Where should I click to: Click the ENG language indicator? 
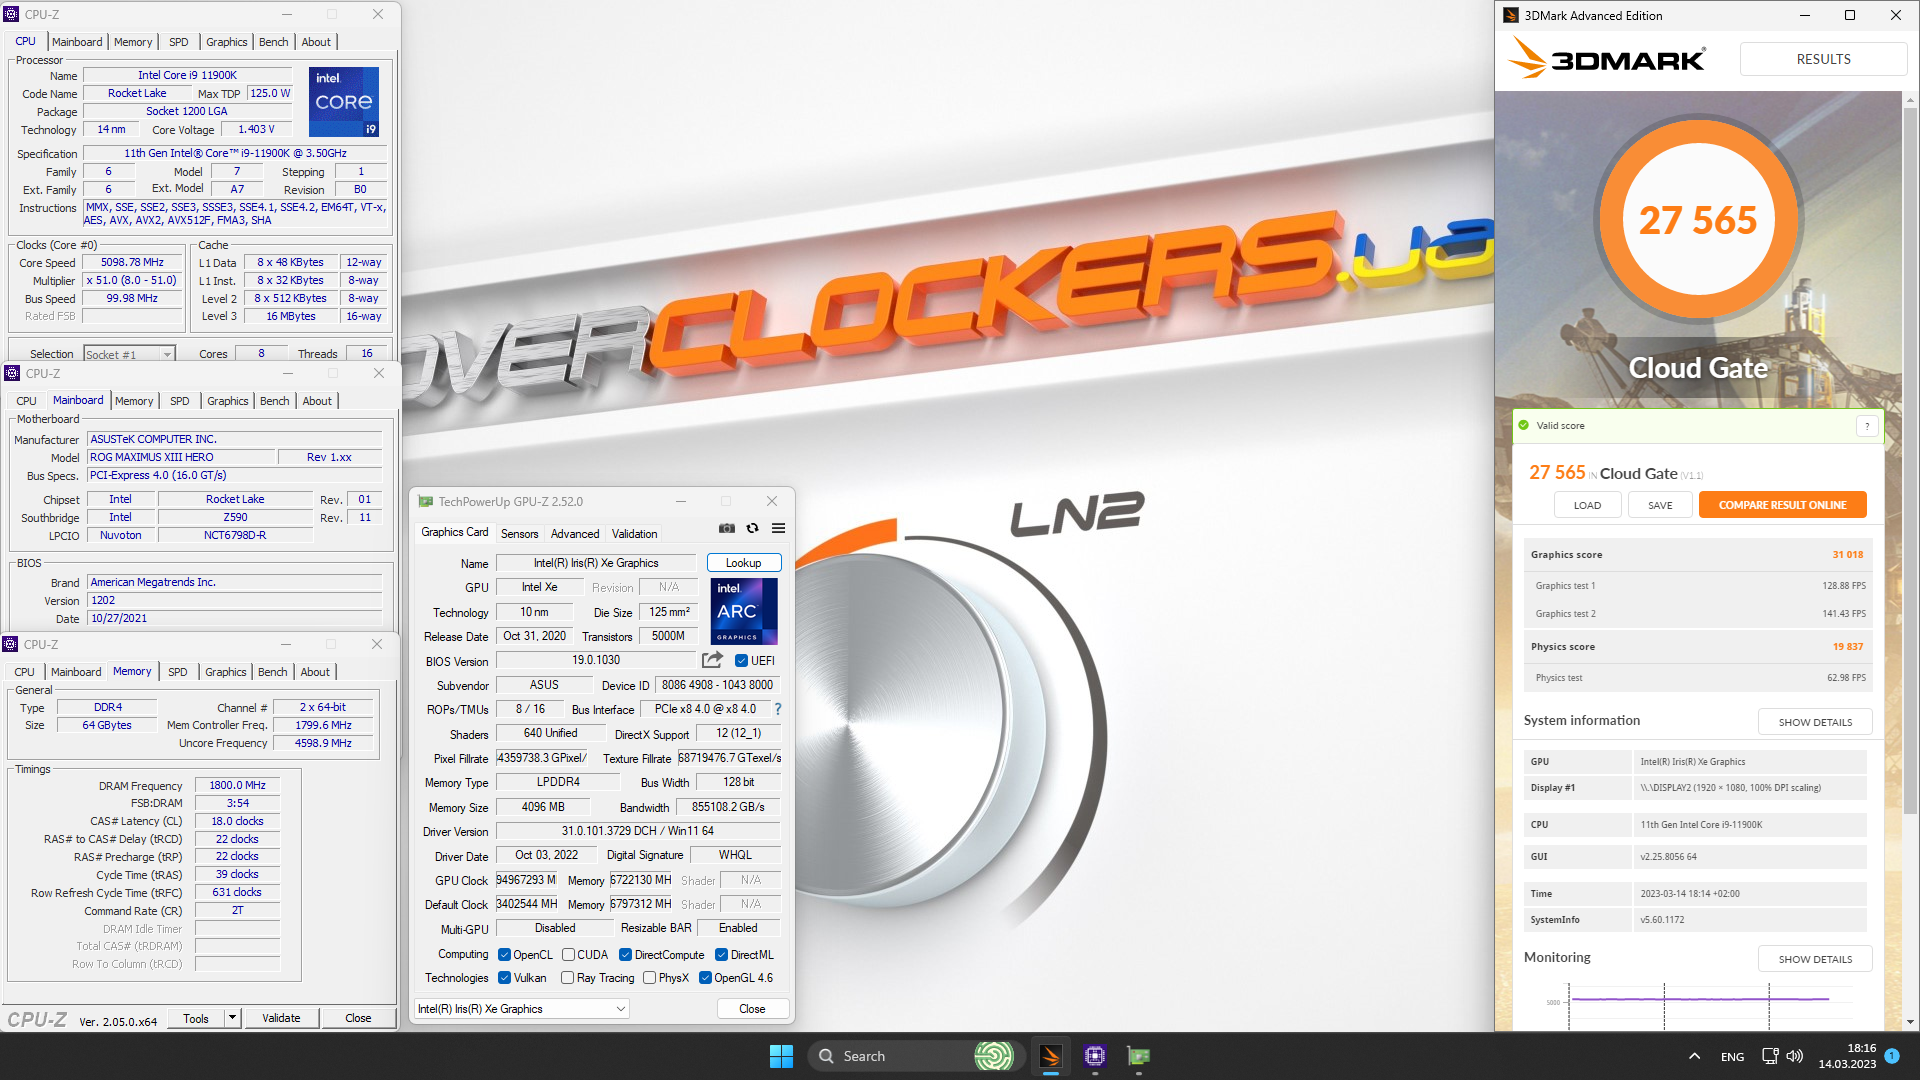(x=1732, y=1056)
